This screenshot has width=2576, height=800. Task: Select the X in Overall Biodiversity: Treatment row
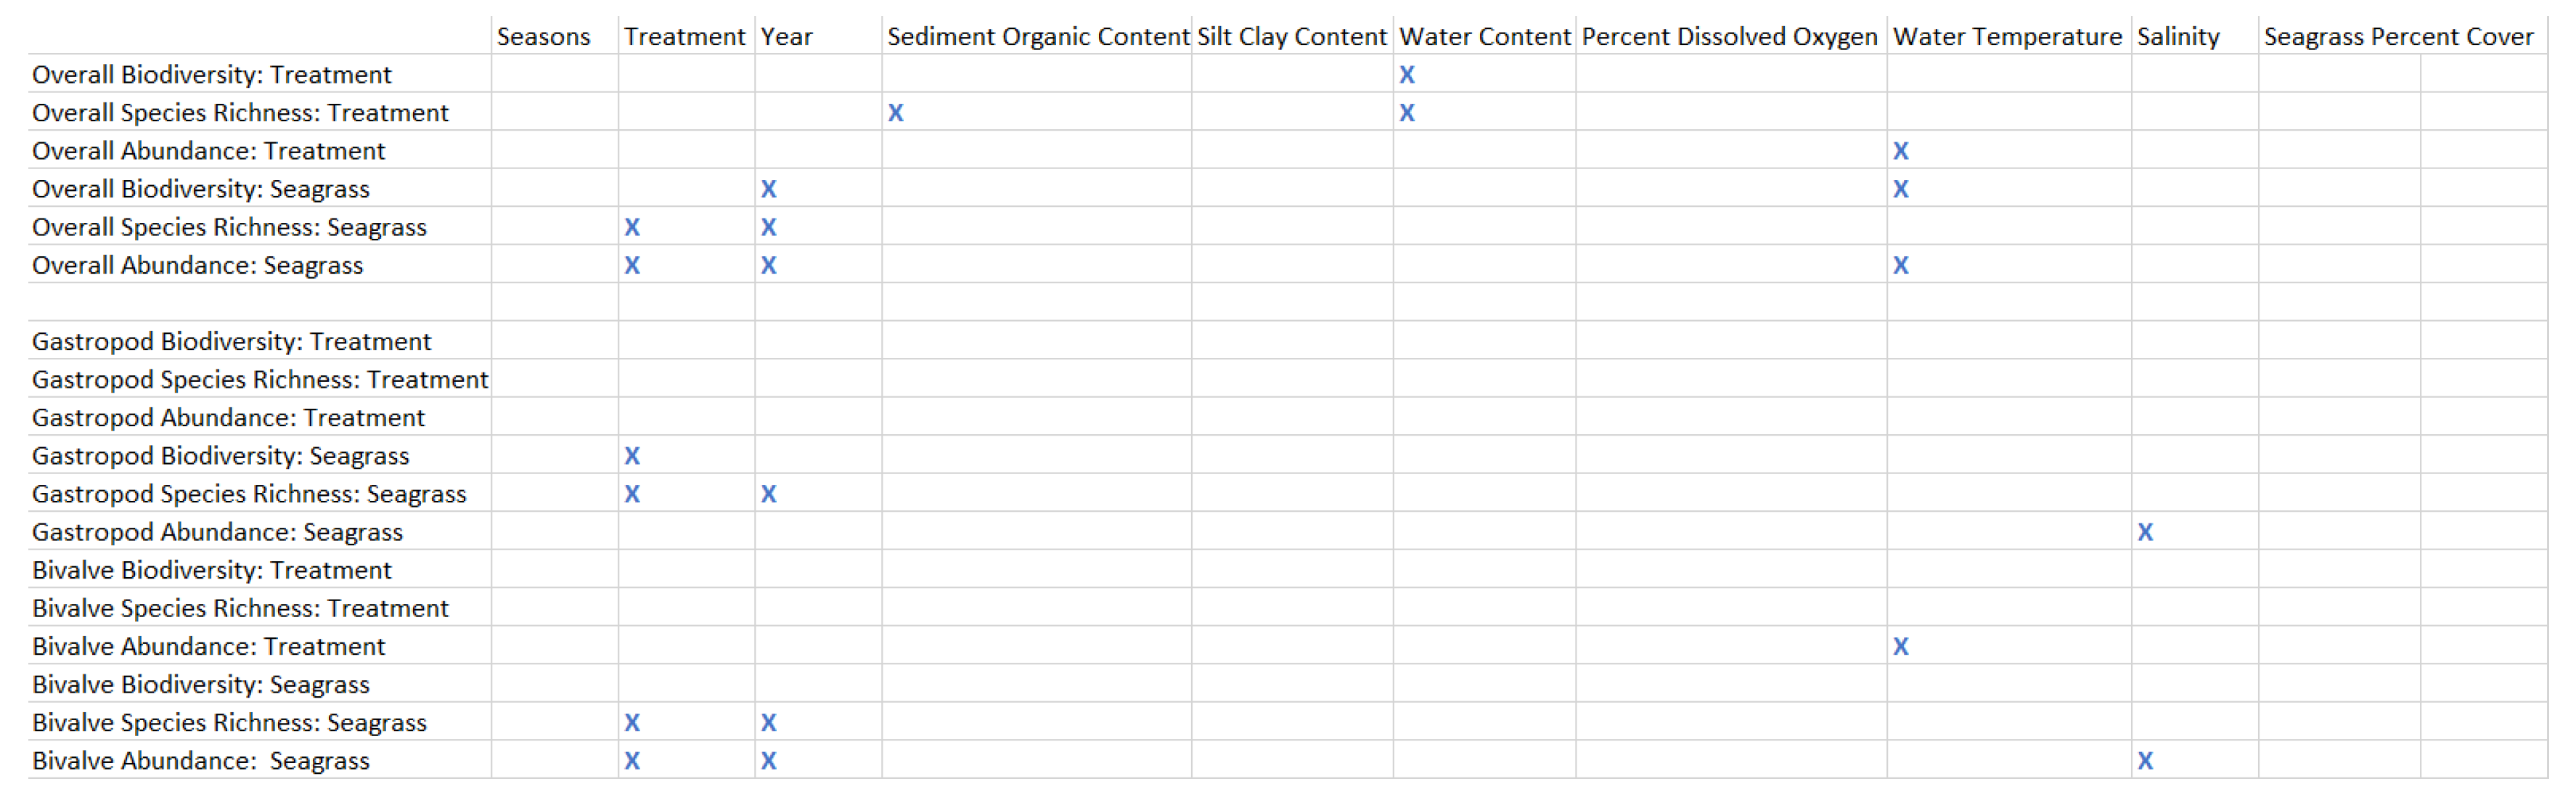point(1406,75)
